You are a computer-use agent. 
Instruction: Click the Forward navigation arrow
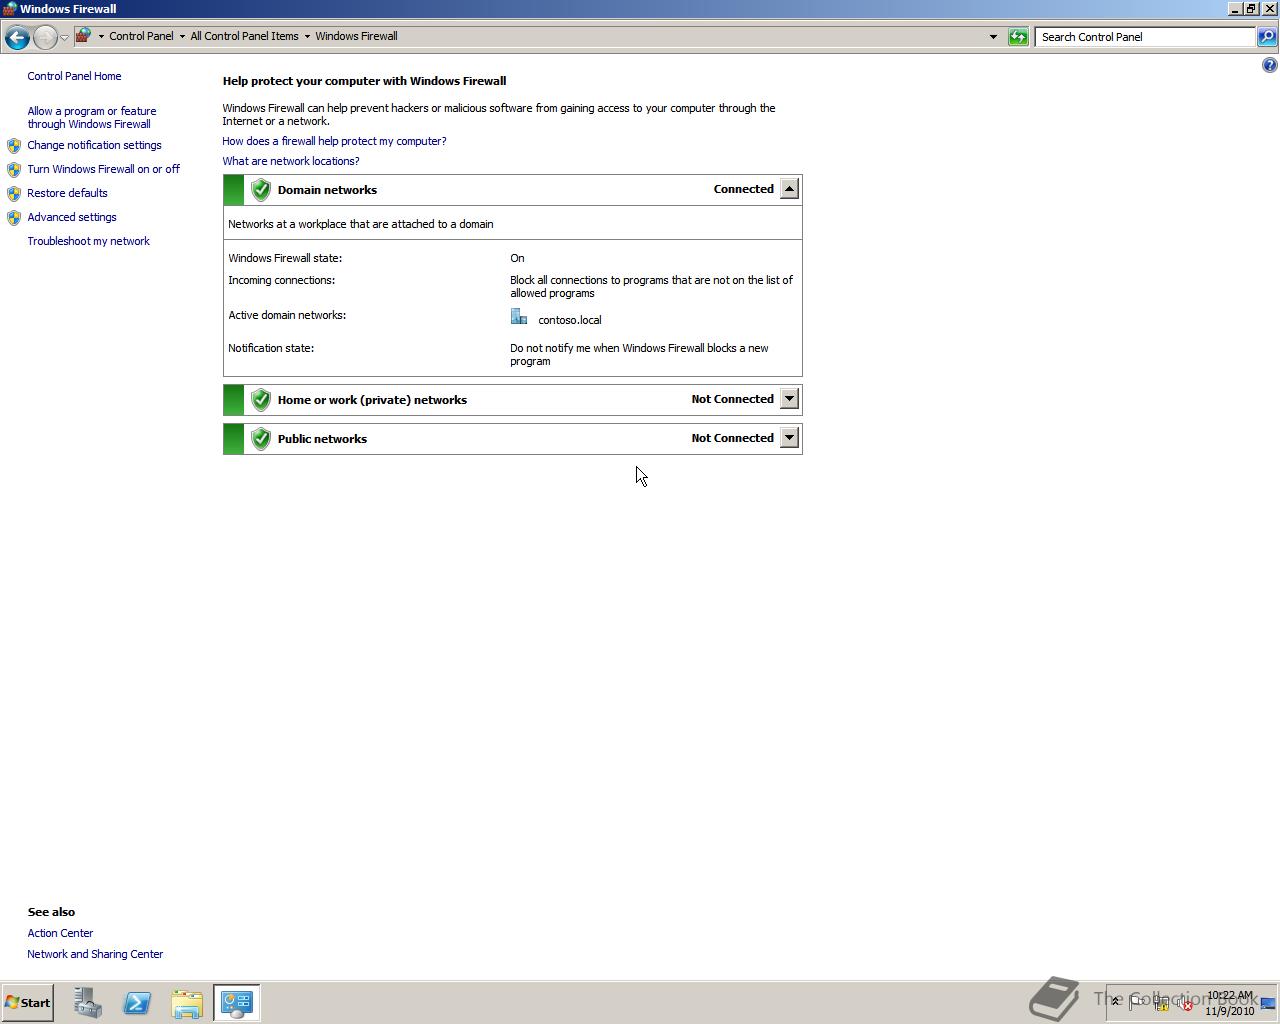click(45, 37)
